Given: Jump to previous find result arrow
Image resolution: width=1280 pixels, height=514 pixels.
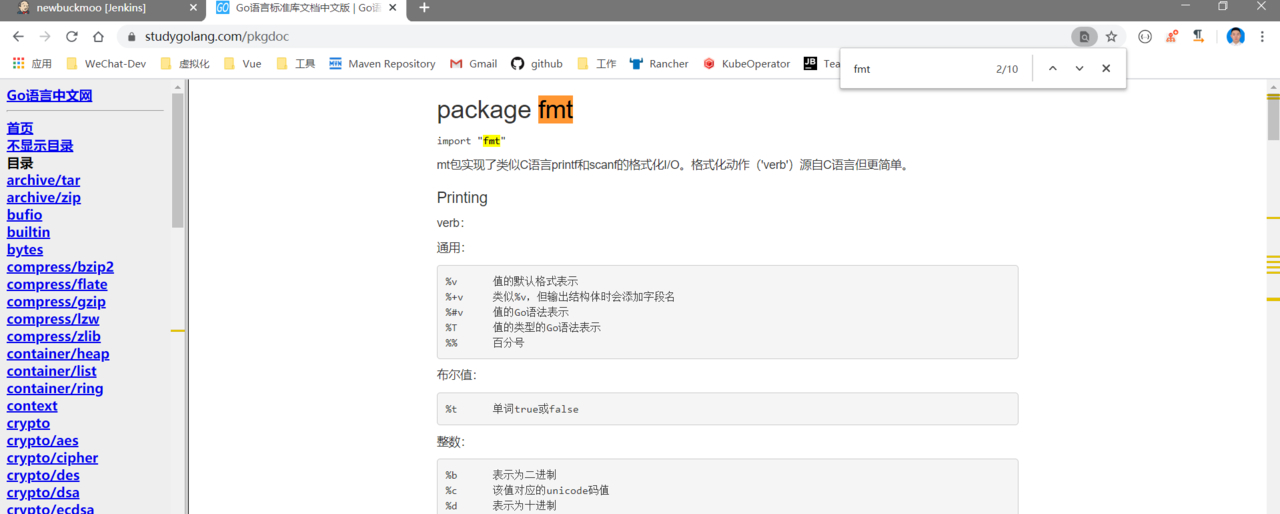Looking at the screenshot, I should coord(1052,69).
